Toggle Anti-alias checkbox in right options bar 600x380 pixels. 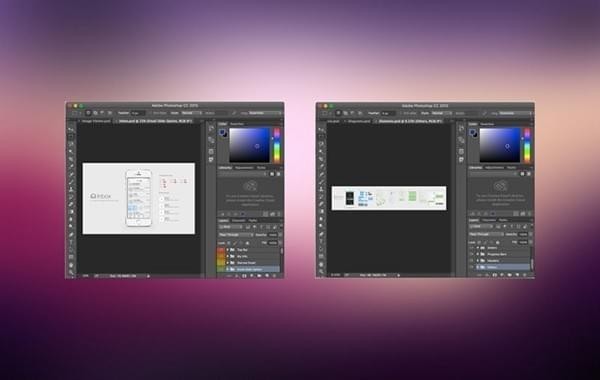click(400, 113)
